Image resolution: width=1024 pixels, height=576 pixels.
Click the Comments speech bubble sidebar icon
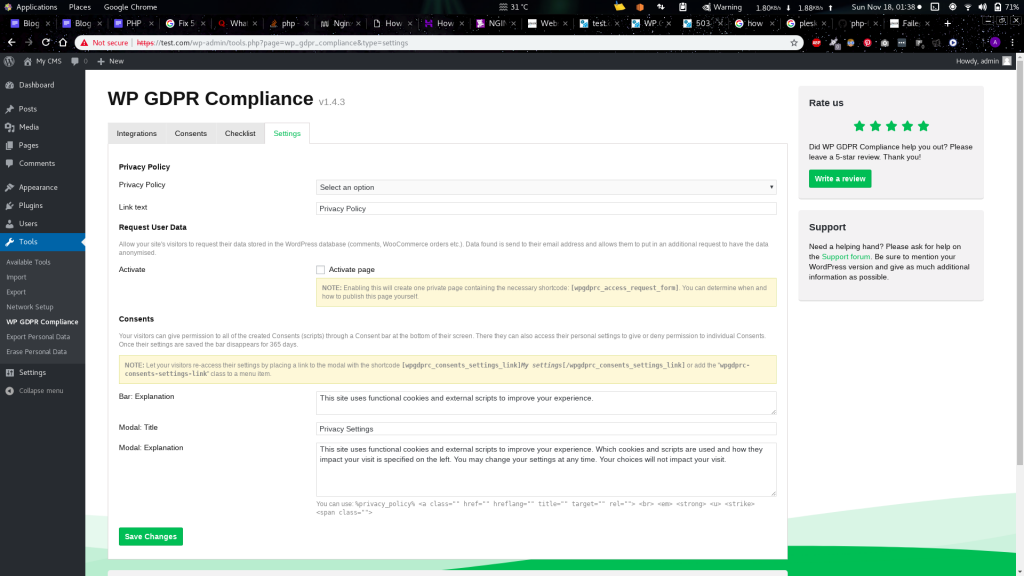10,163
